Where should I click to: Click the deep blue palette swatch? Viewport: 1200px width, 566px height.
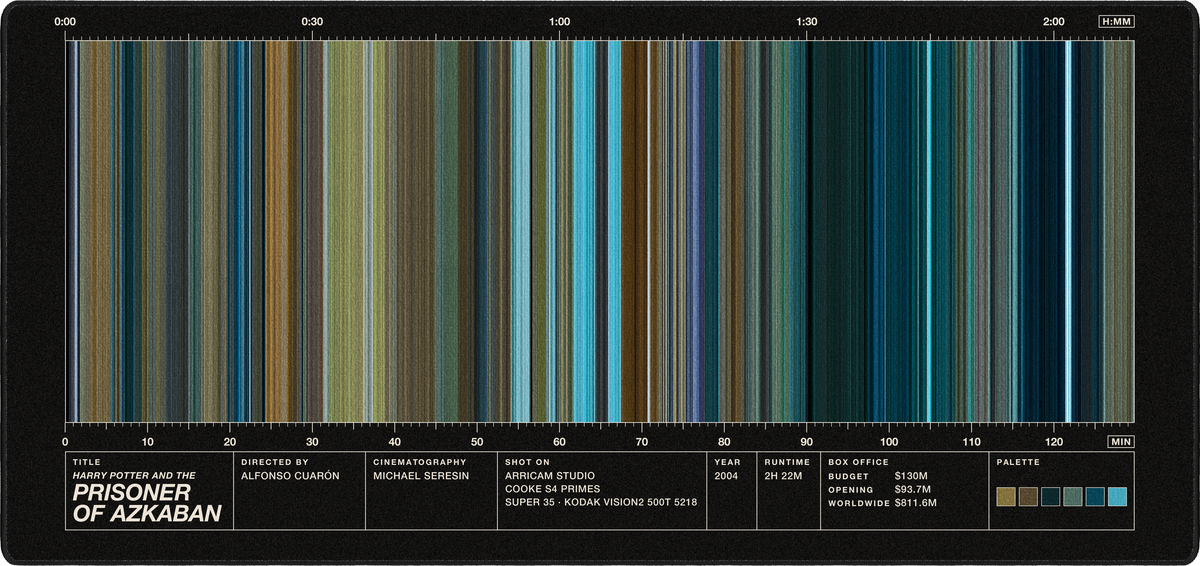(x=1095, y=497)
